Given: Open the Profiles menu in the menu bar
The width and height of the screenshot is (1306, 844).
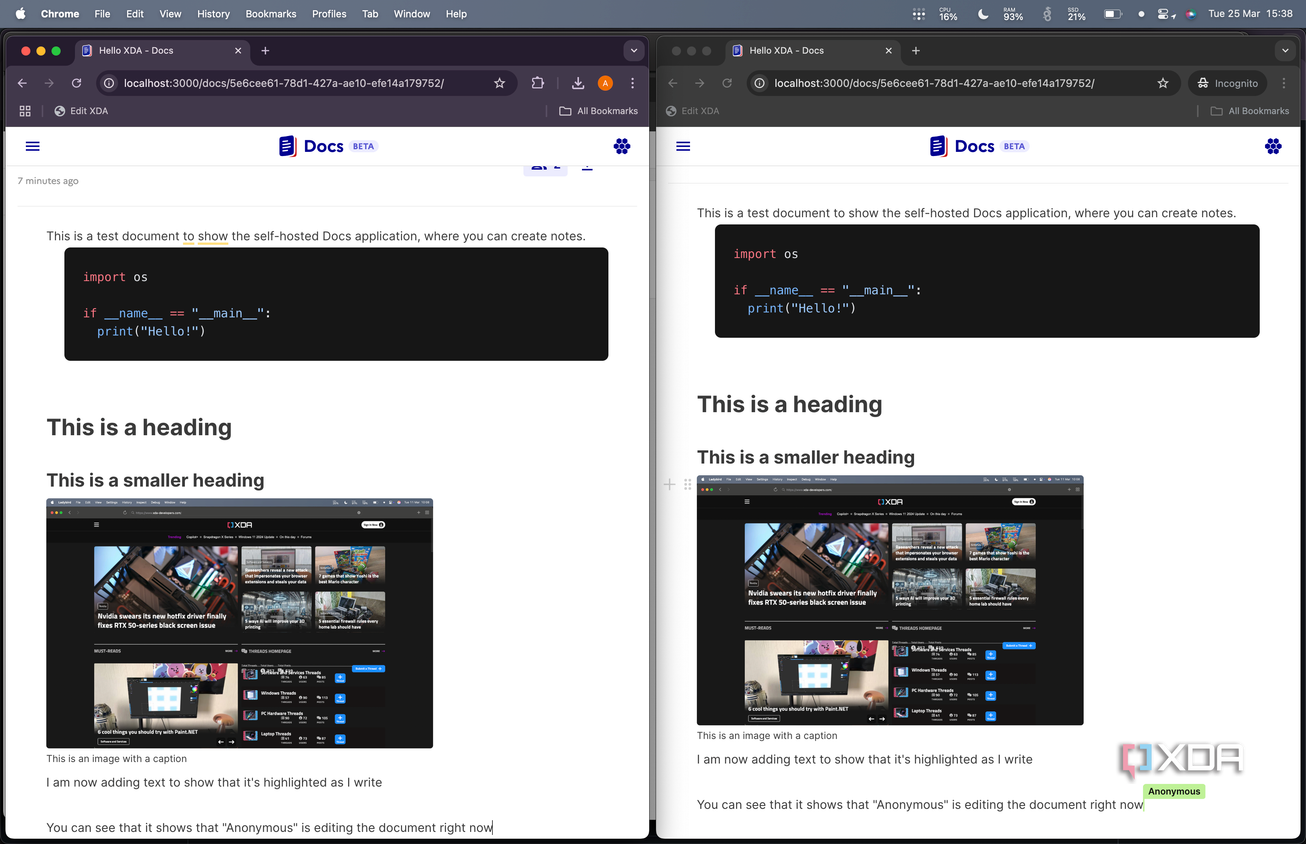Looking at the screenshot, I should click(329, 14).
